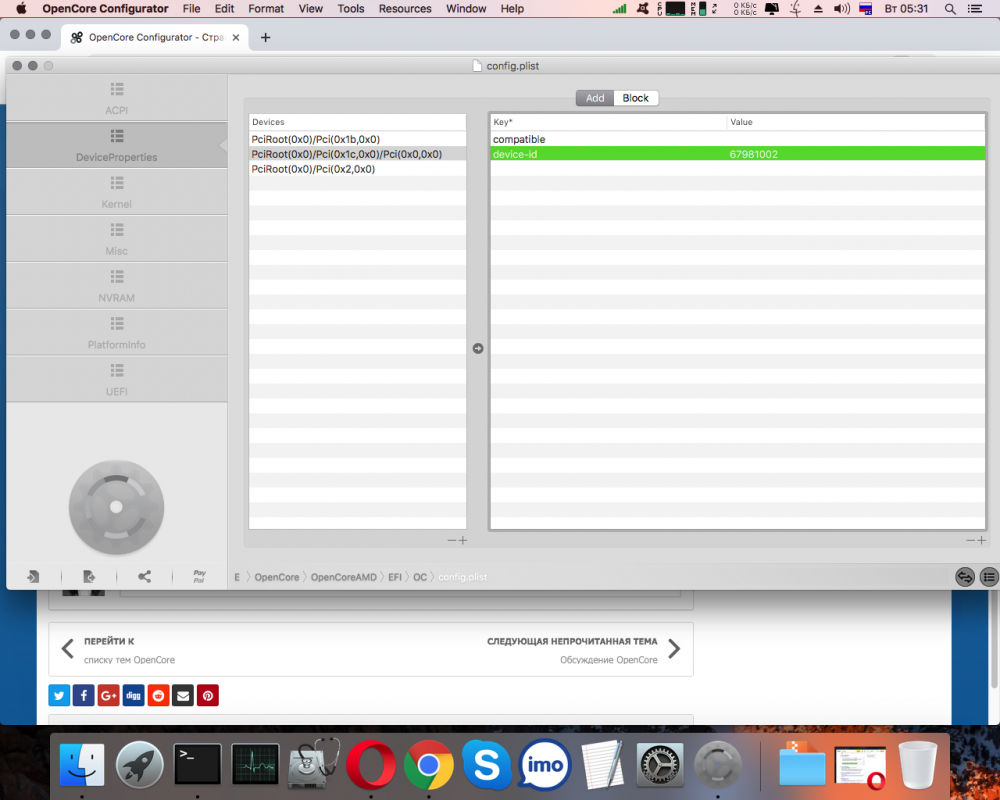Open Opera from the Dock
The height and width of the screenshot is (800, 1000).
click(371, 764)
